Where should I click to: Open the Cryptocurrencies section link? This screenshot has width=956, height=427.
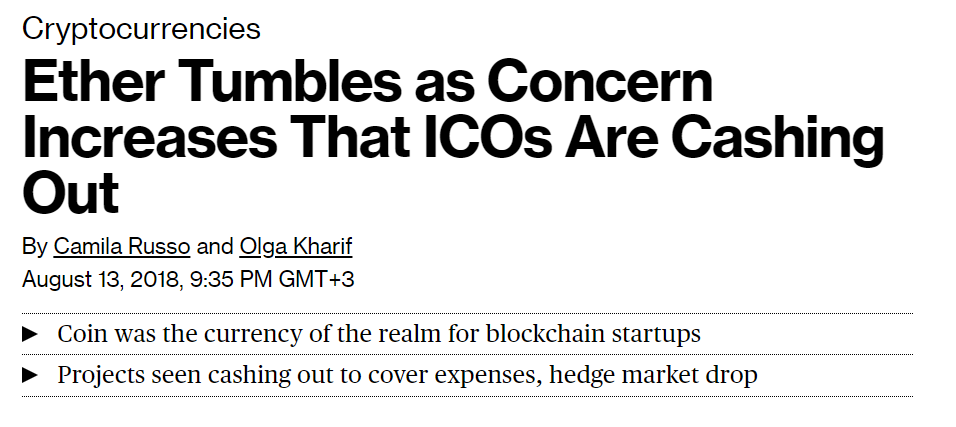point(141,30)
